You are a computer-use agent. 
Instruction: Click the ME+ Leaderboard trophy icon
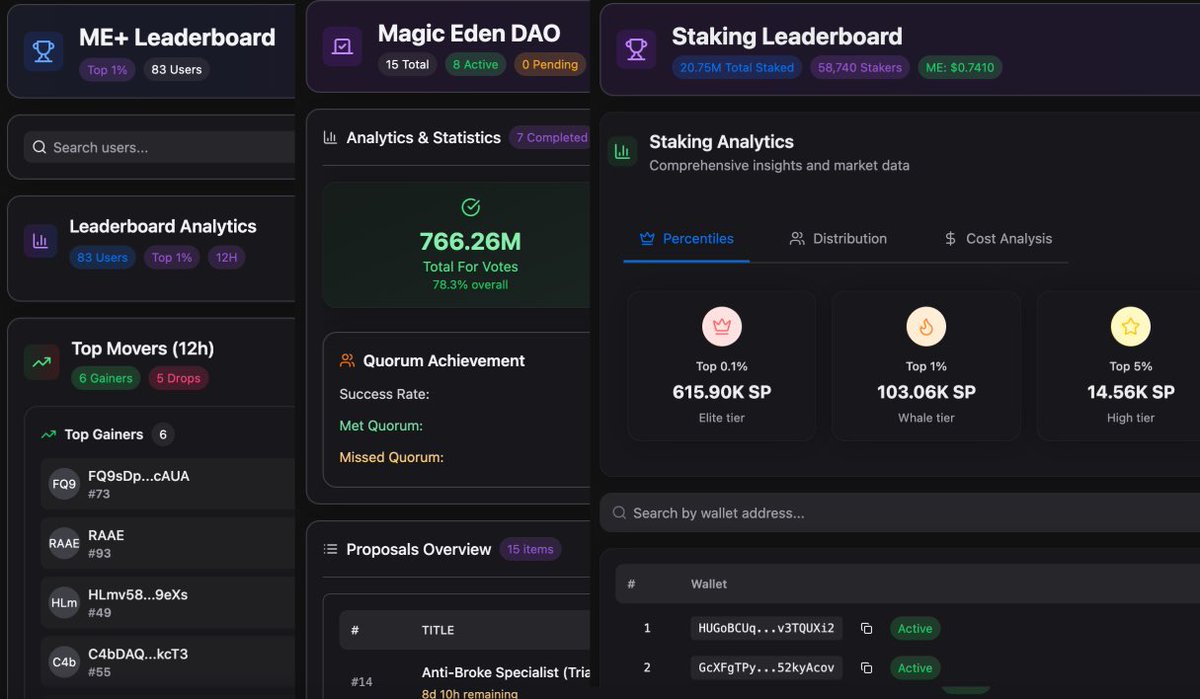(43, 51)
